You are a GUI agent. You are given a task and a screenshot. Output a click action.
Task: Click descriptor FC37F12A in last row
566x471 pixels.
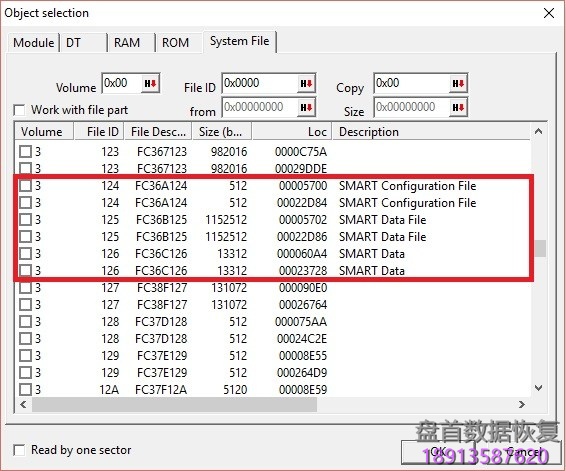click(161, 389)
